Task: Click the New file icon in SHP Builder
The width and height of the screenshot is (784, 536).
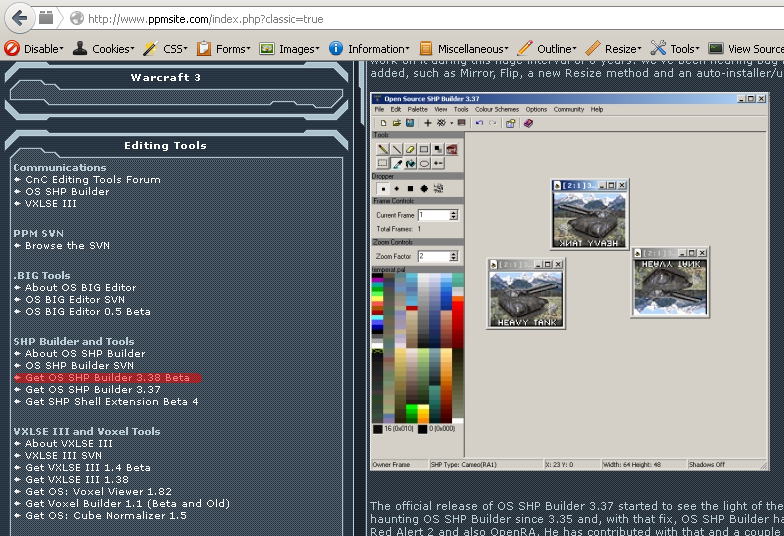Action: click(383, 123)
